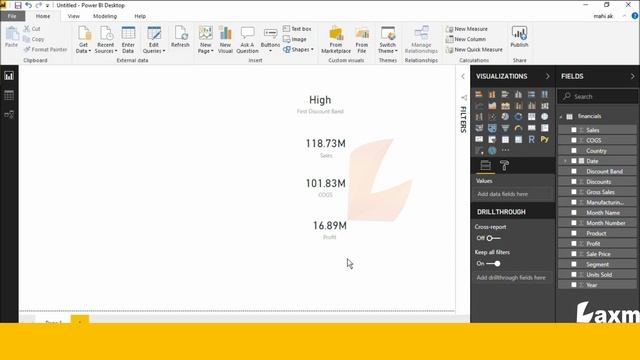The height and width of the screenshot is (360, 640).
Task: Check the Units Sold field checkbox
Action: [574, 275]
